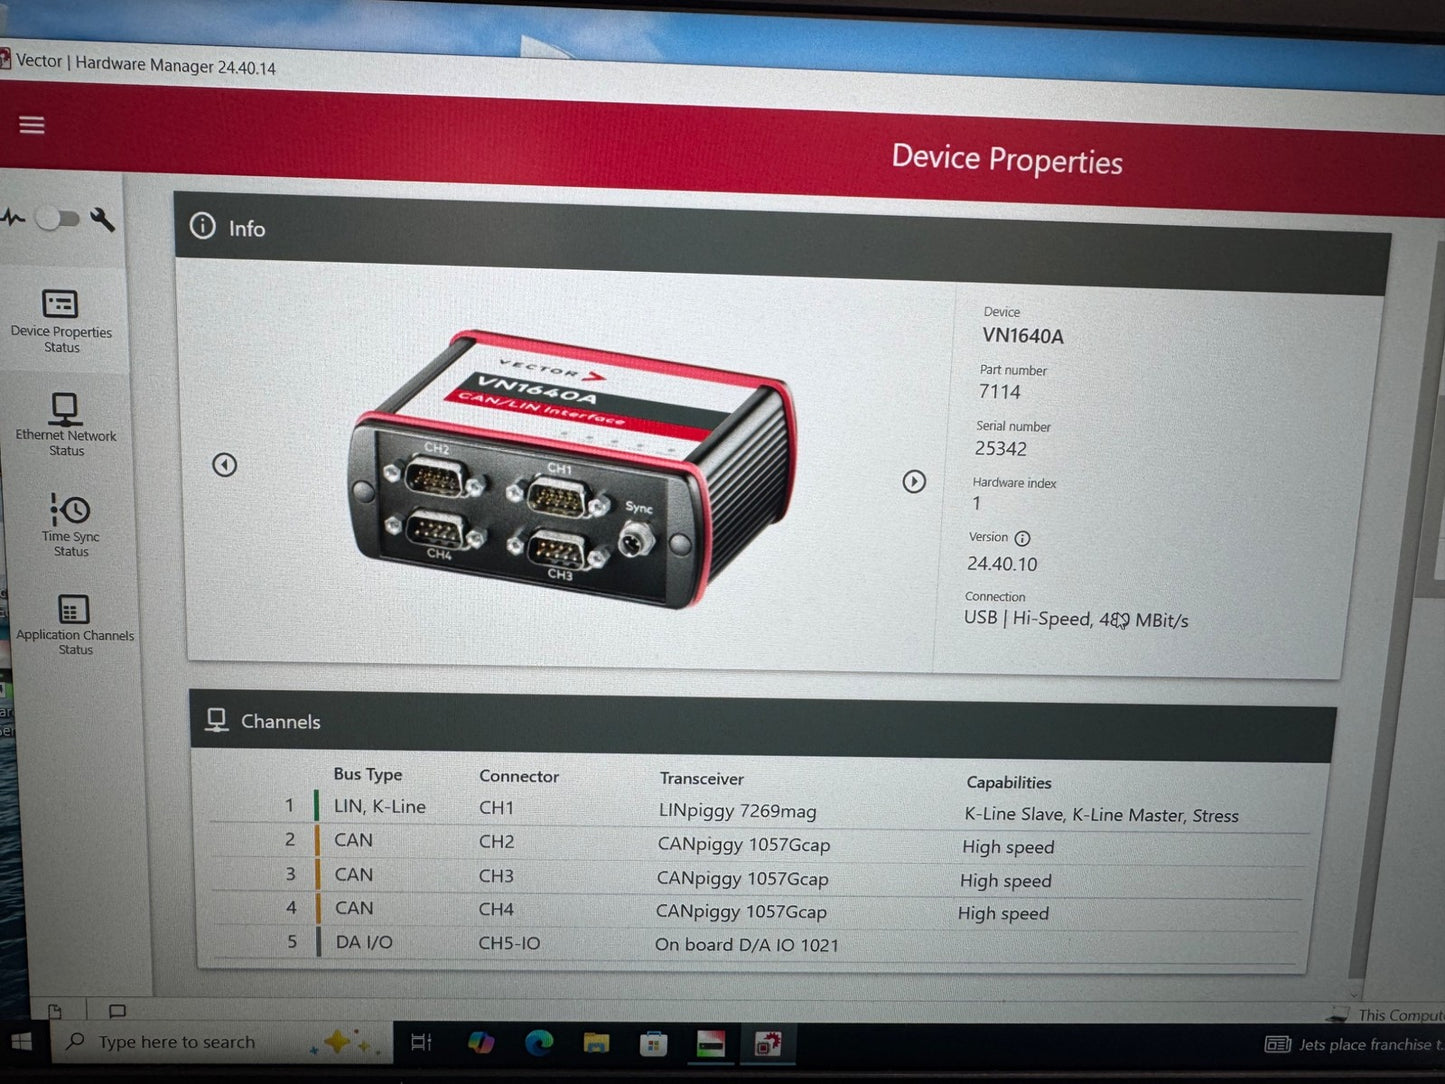
Task: Launch Copilot from the taskbar
Action: click(x=481, y=1043)
